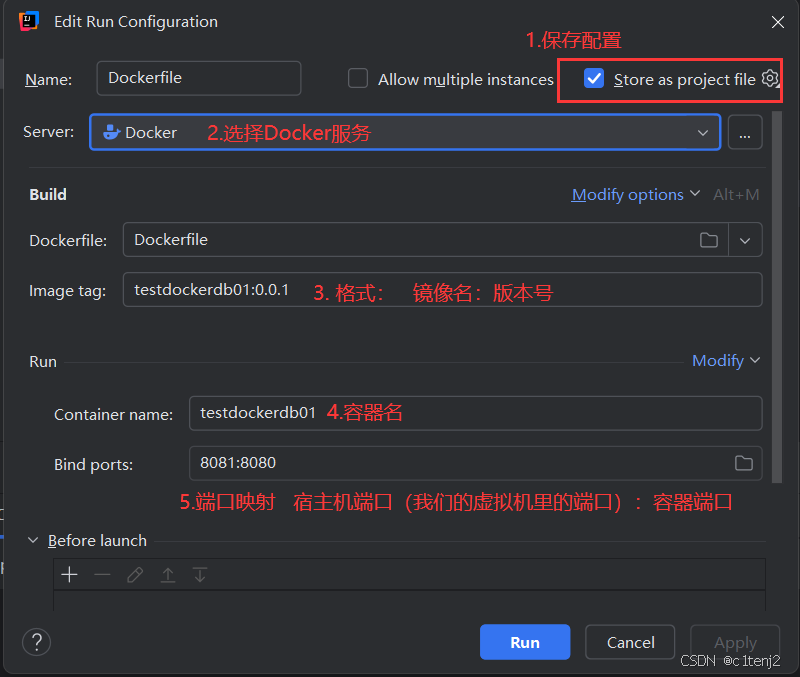Enable Allow multiple instances checkbox
Screen dimensions: 800x677
358,79
